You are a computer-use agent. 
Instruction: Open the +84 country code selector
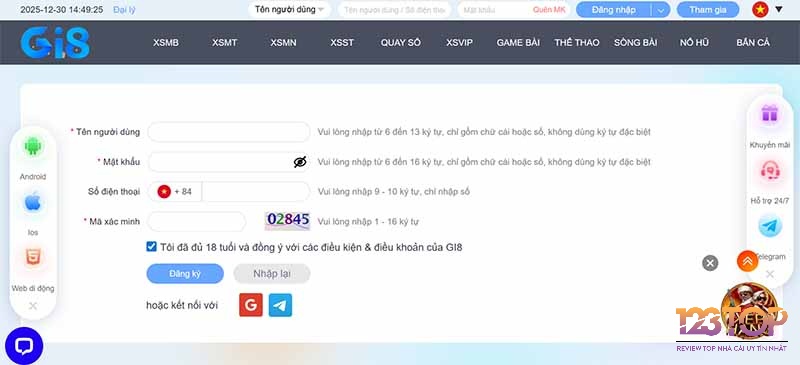[174, 191]
